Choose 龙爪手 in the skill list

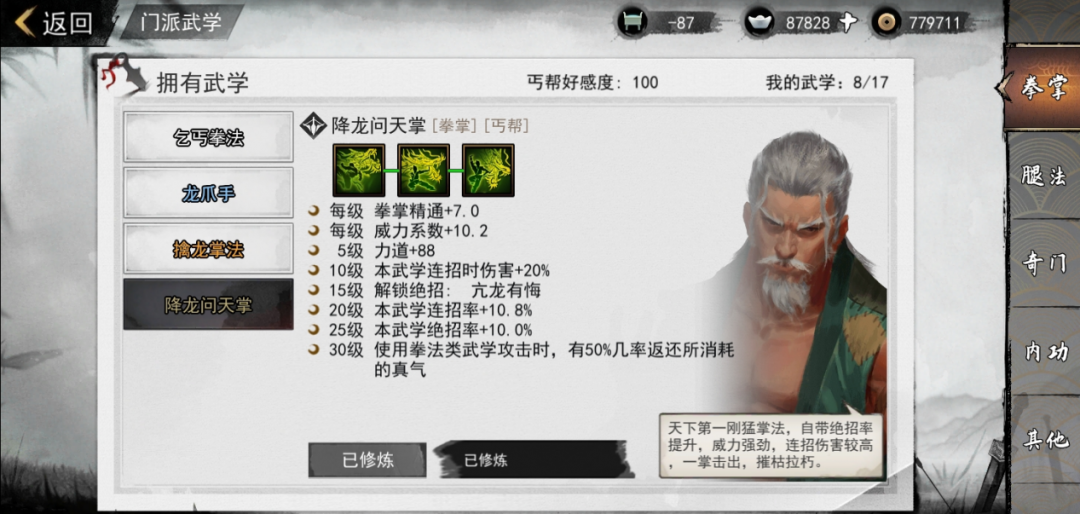tap(208, 193)
